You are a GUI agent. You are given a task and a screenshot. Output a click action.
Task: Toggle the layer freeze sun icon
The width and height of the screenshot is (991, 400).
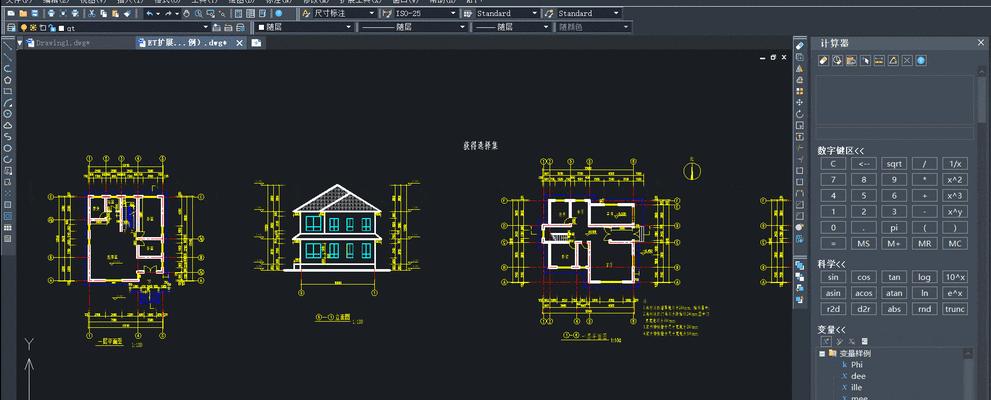tap(33, 27)
